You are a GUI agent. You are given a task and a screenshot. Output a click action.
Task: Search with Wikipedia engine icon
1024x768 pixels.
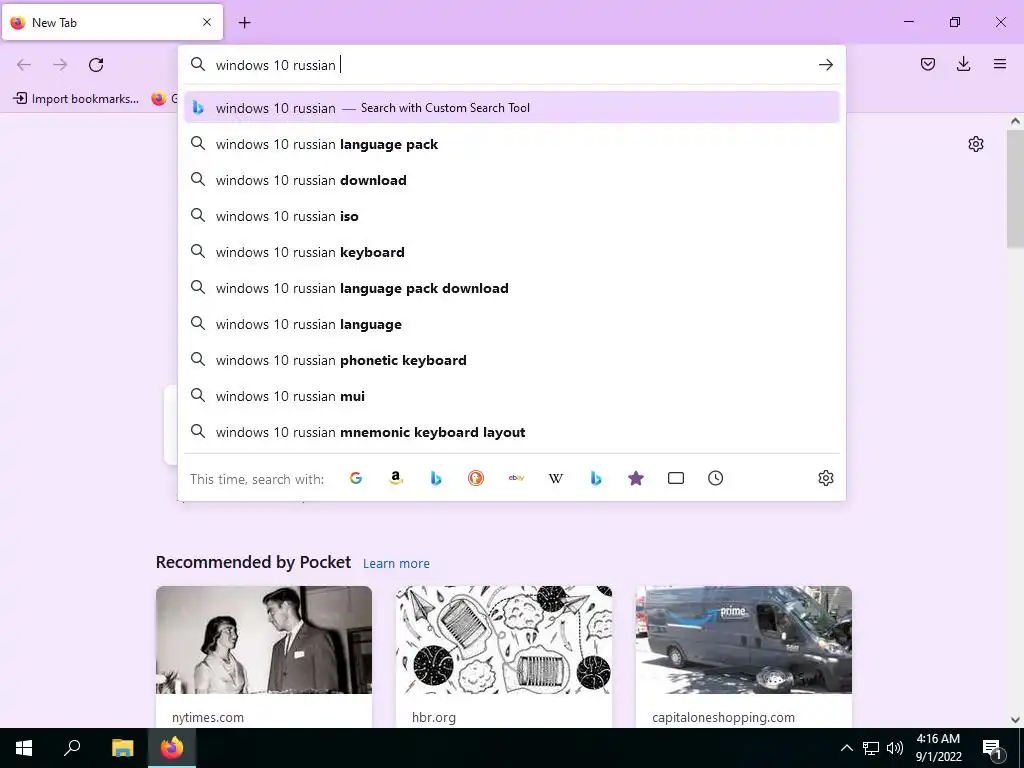click(x=556, y=478)
